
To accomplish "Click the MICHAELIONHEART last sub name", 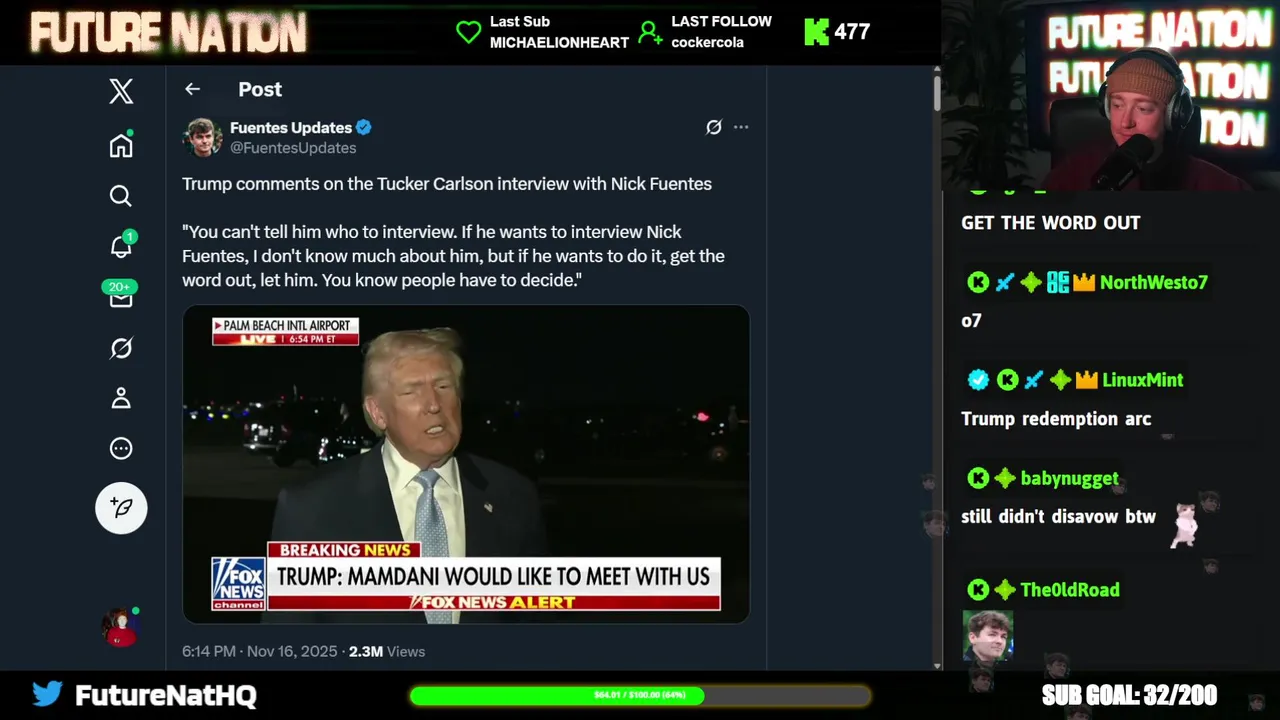I will tap(559, 42).
